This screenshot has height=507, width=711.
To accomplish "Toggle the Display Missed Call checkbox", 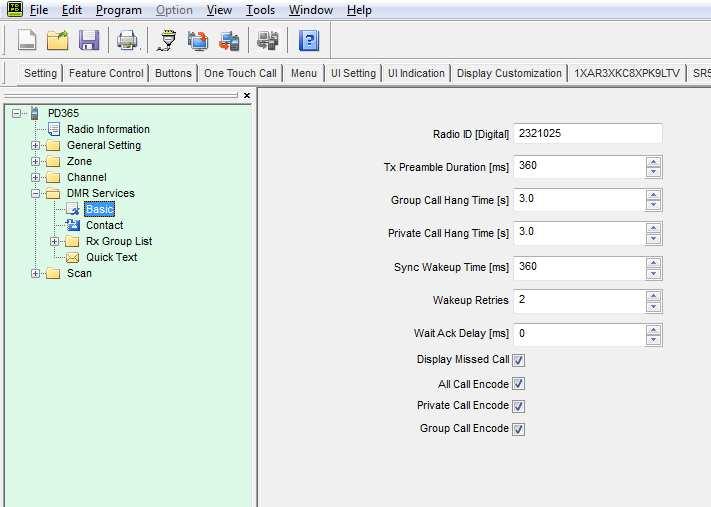I will [x=518, y=360].
